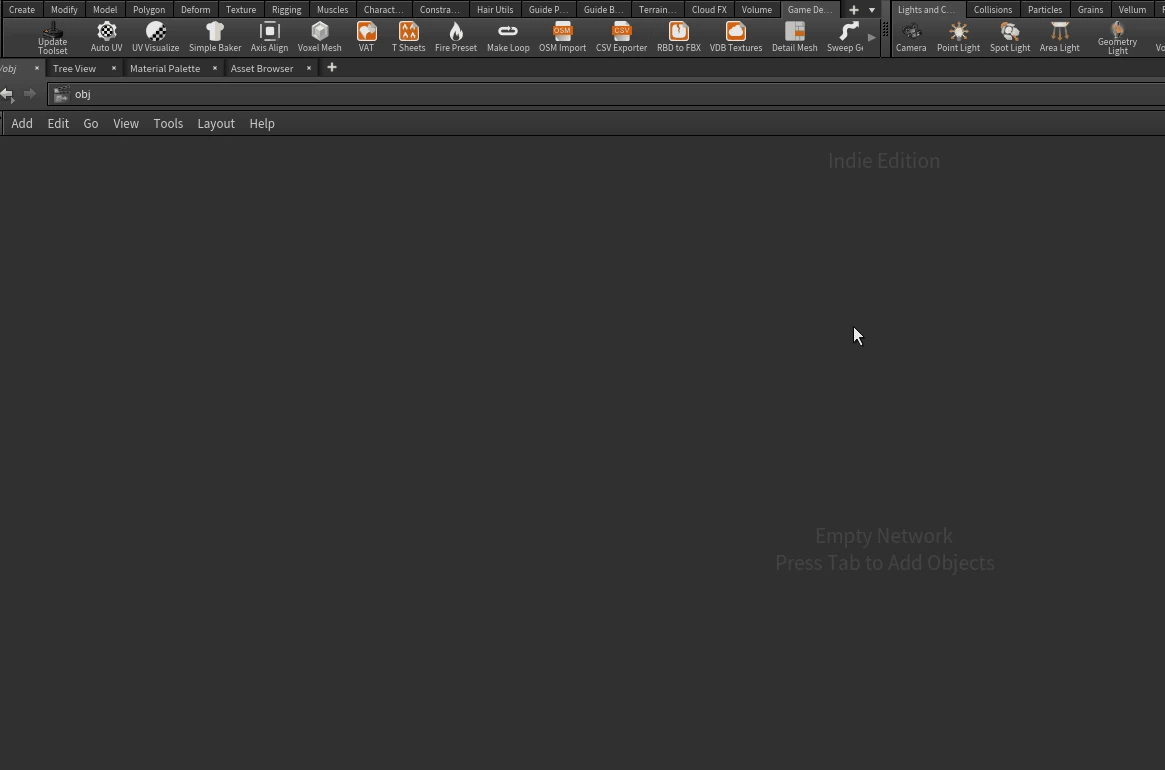Click the Update Toolset shelf tool

(x=53, y=38)
